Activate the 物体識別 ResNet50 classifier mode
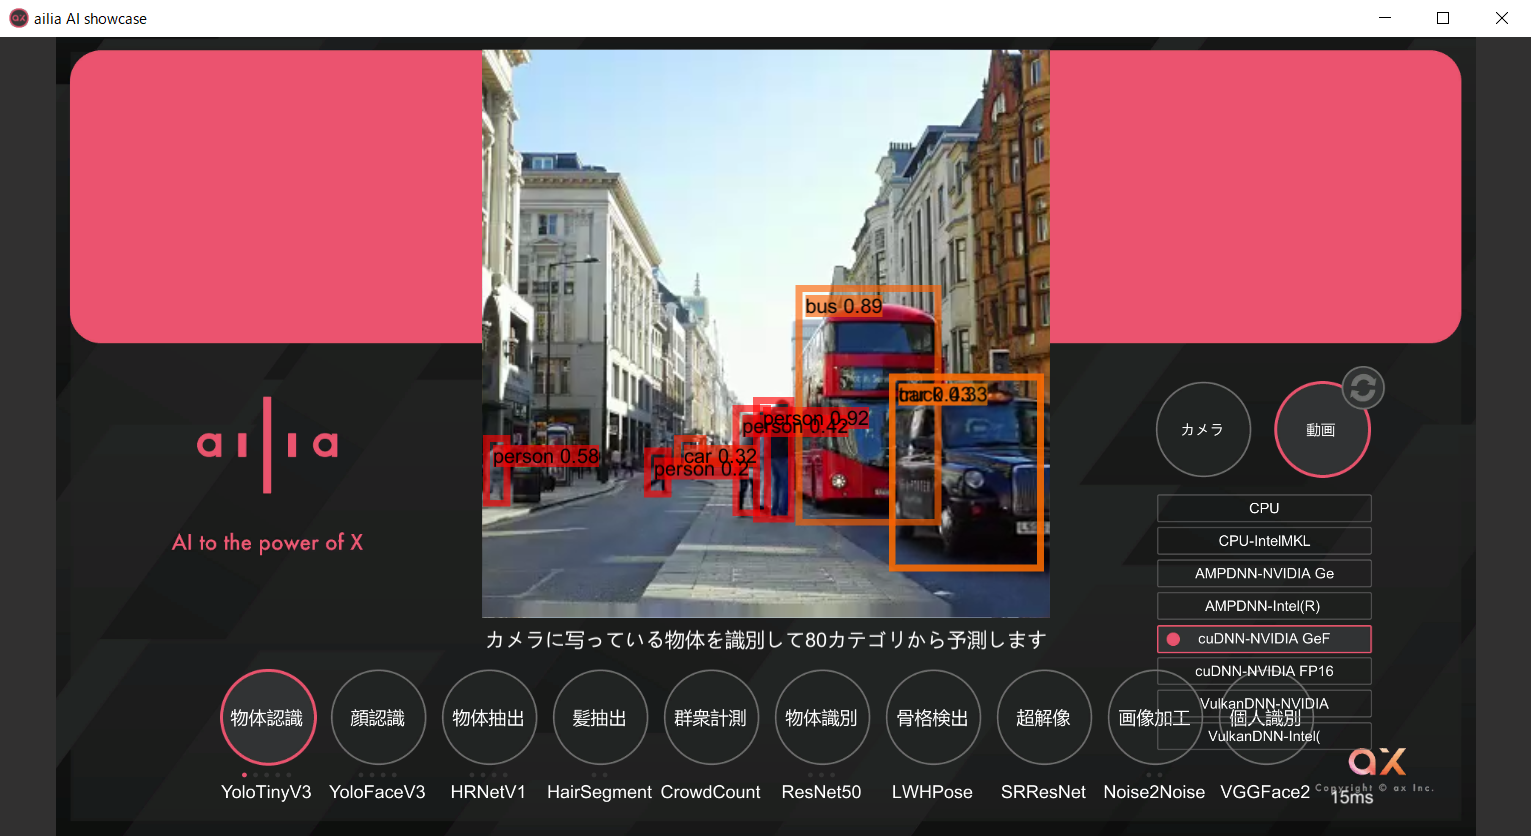The image size is (1531, 836). tap(822, 718)
